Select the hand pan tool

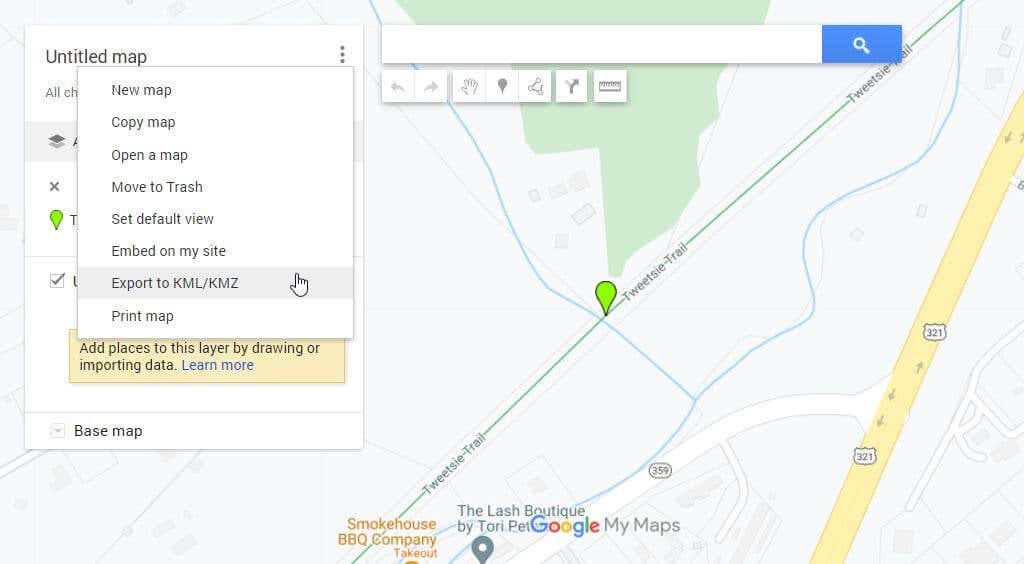469,87
